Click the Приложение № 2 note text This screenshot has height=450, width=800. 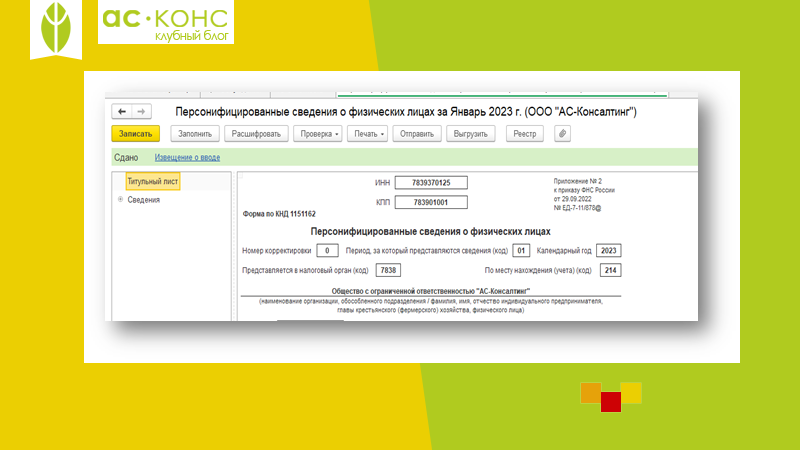point(584,194)
